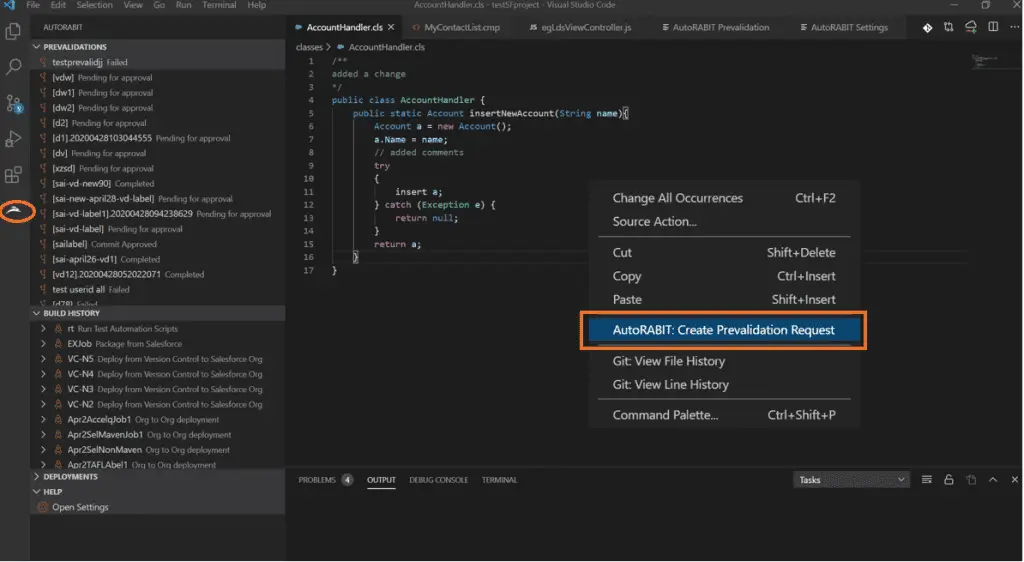Expand the VC-N5 build history row
The image size is (1024, 562).
44,359
